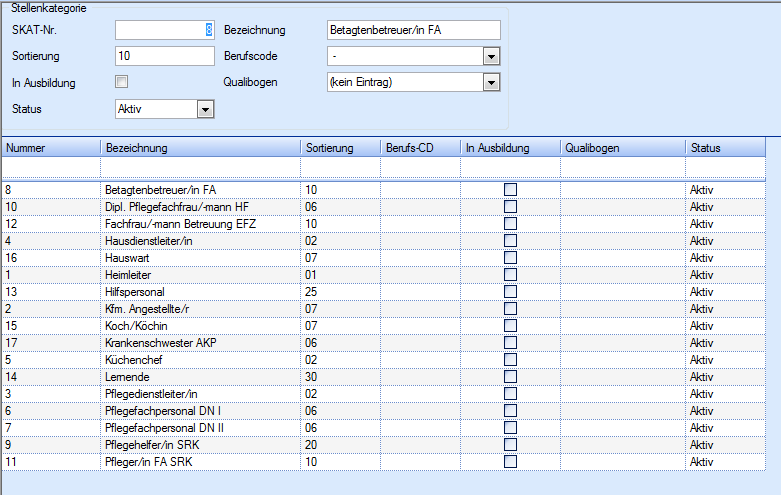The image size is (781, 495).
Task: Select row Pfleger/in FA SRK
Action: [384, 462]
